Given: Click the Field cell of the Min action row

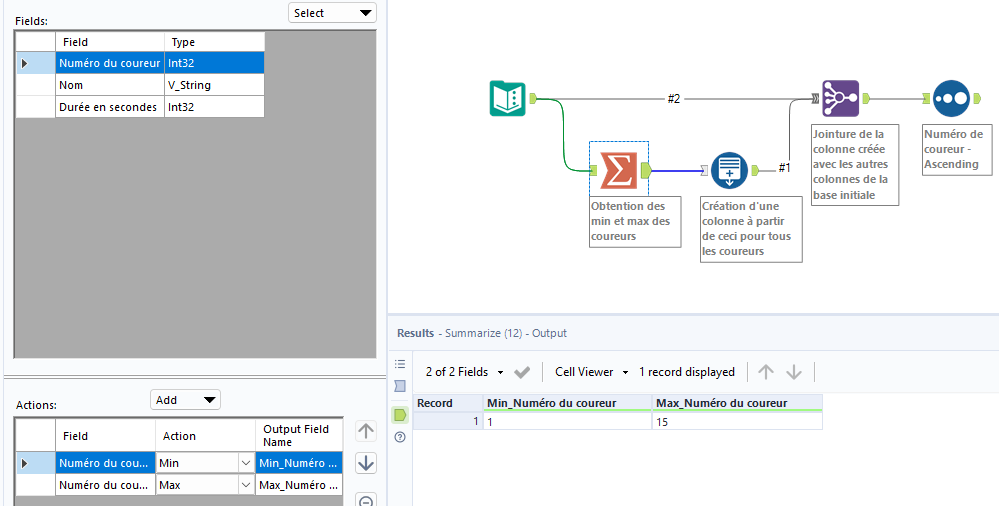Looking at the screenshot, I should point(105,463).
